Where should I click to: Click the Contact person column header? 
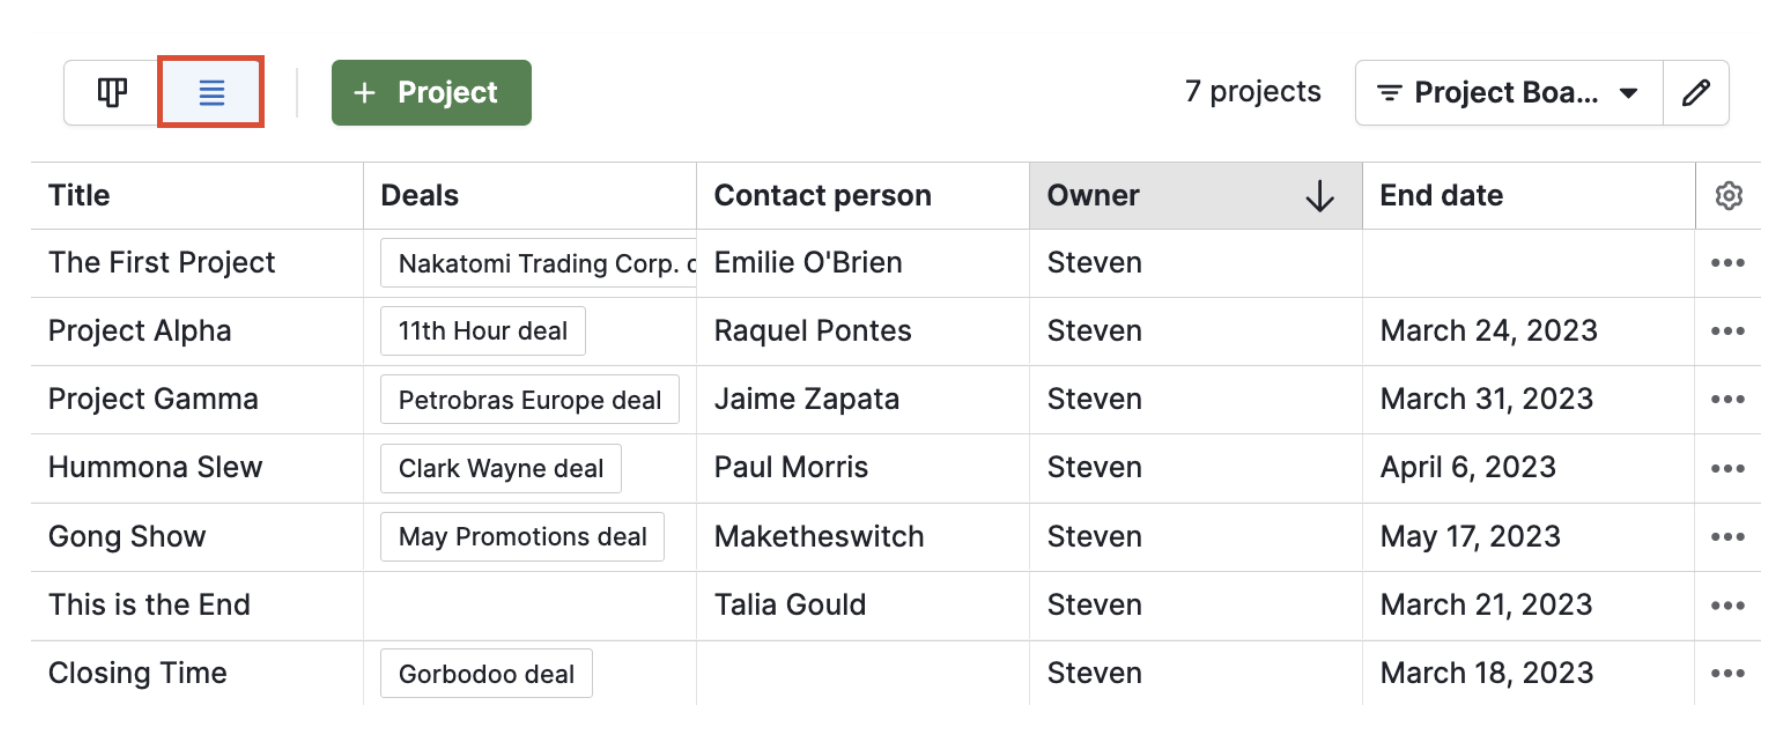pyautogui.click(x=822, y=196)
